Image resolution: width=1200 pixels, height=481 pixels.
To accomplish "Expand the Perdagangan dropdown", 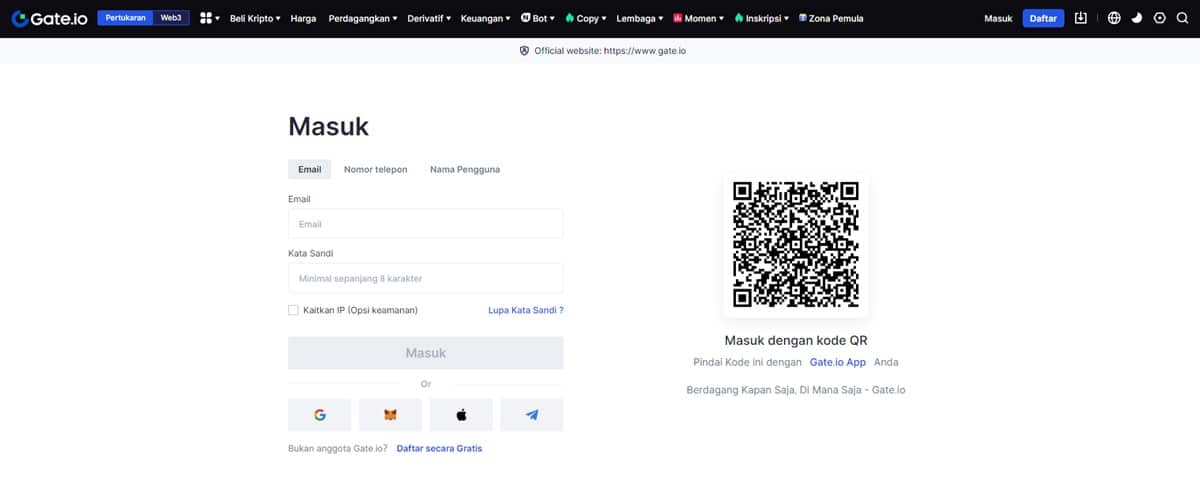I will coord(362,18).
